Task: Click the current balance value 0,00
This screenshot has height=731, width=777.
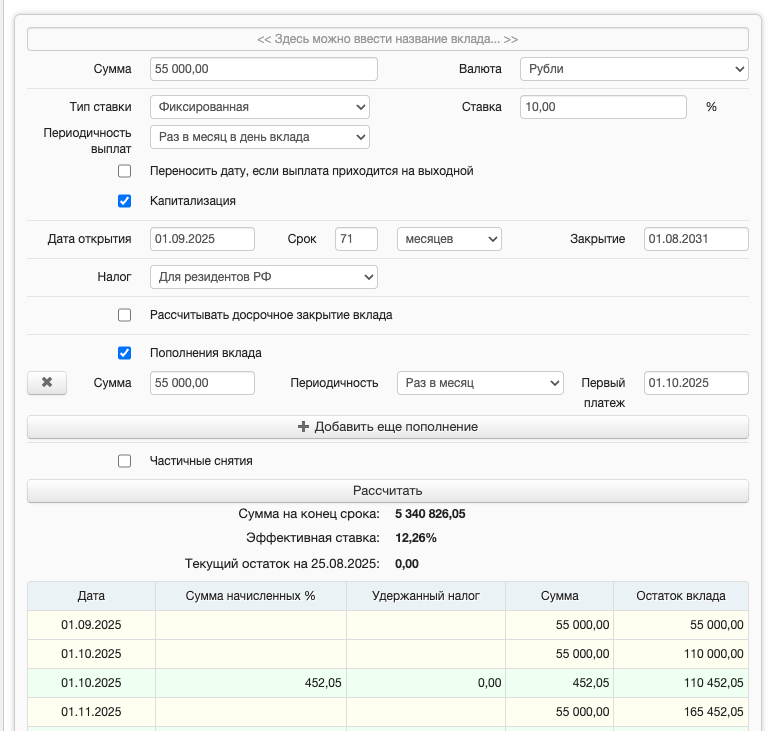Action: 407,564
